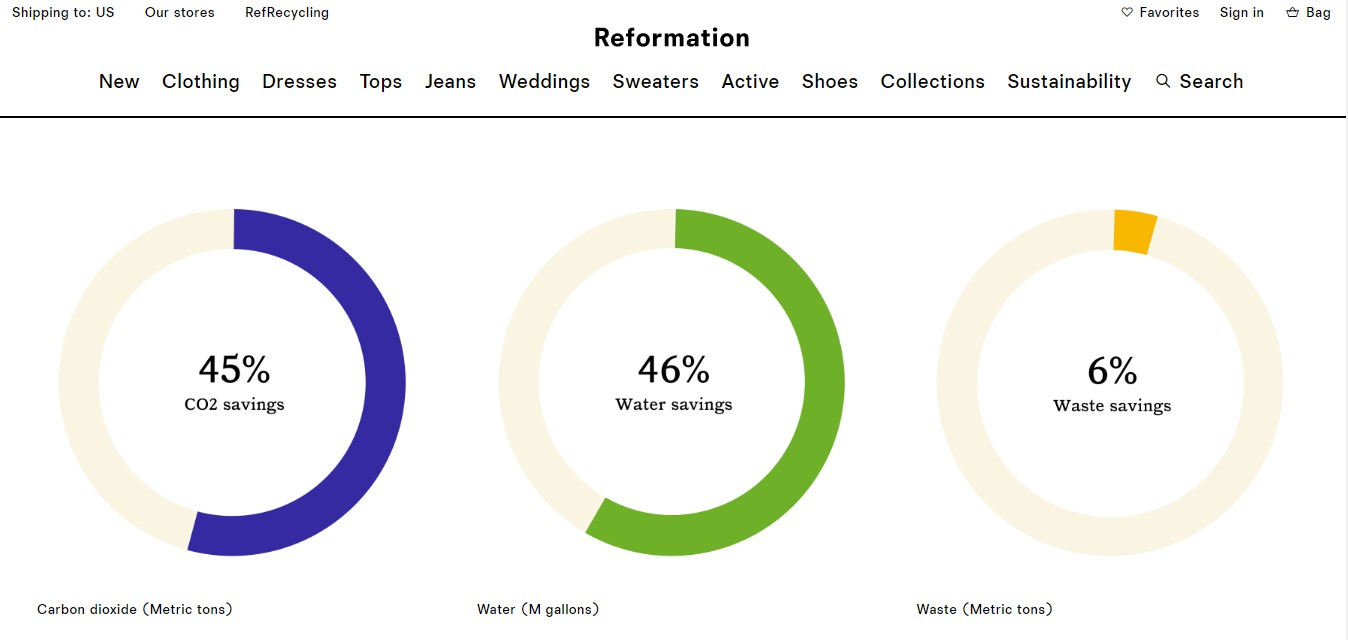The image size is (1348, 640).
Task: Go to the Reformation home logo
Action: tap(671, 38)
